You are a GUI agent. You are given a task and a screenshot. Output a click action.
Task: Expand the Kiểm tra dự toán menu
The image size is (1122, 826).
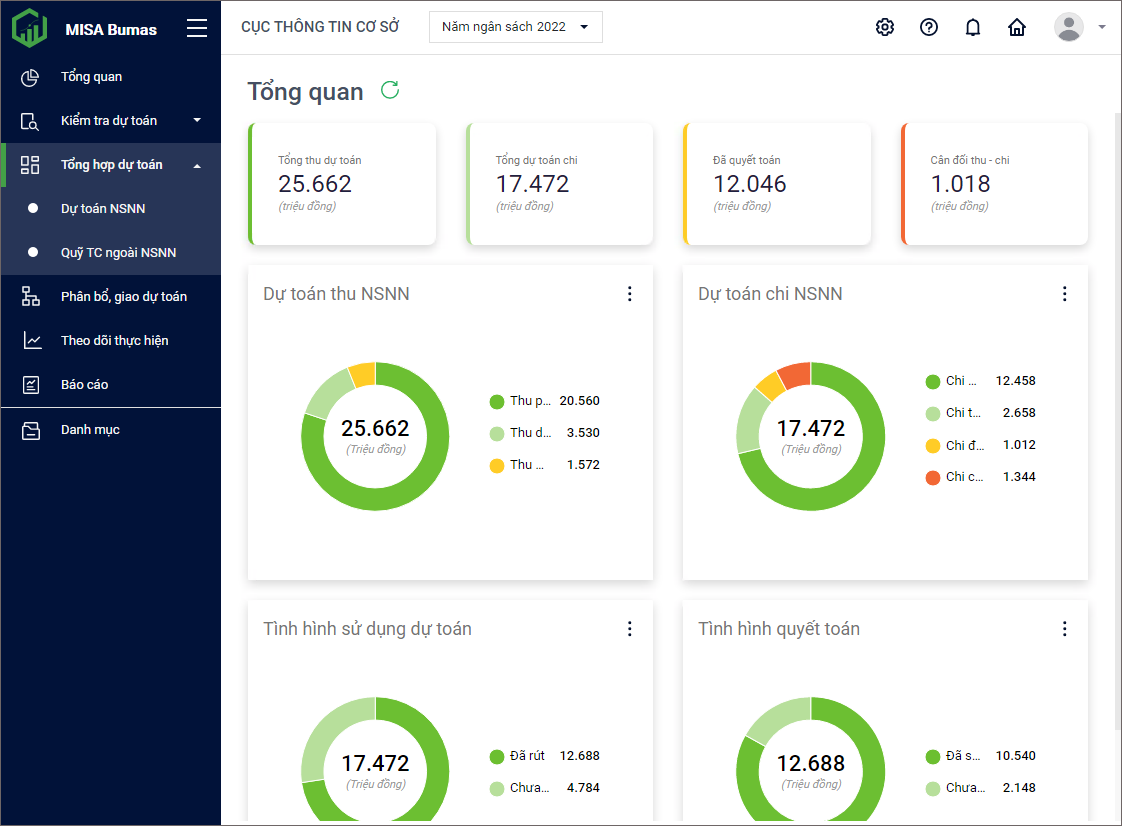(x=110, y=121)
